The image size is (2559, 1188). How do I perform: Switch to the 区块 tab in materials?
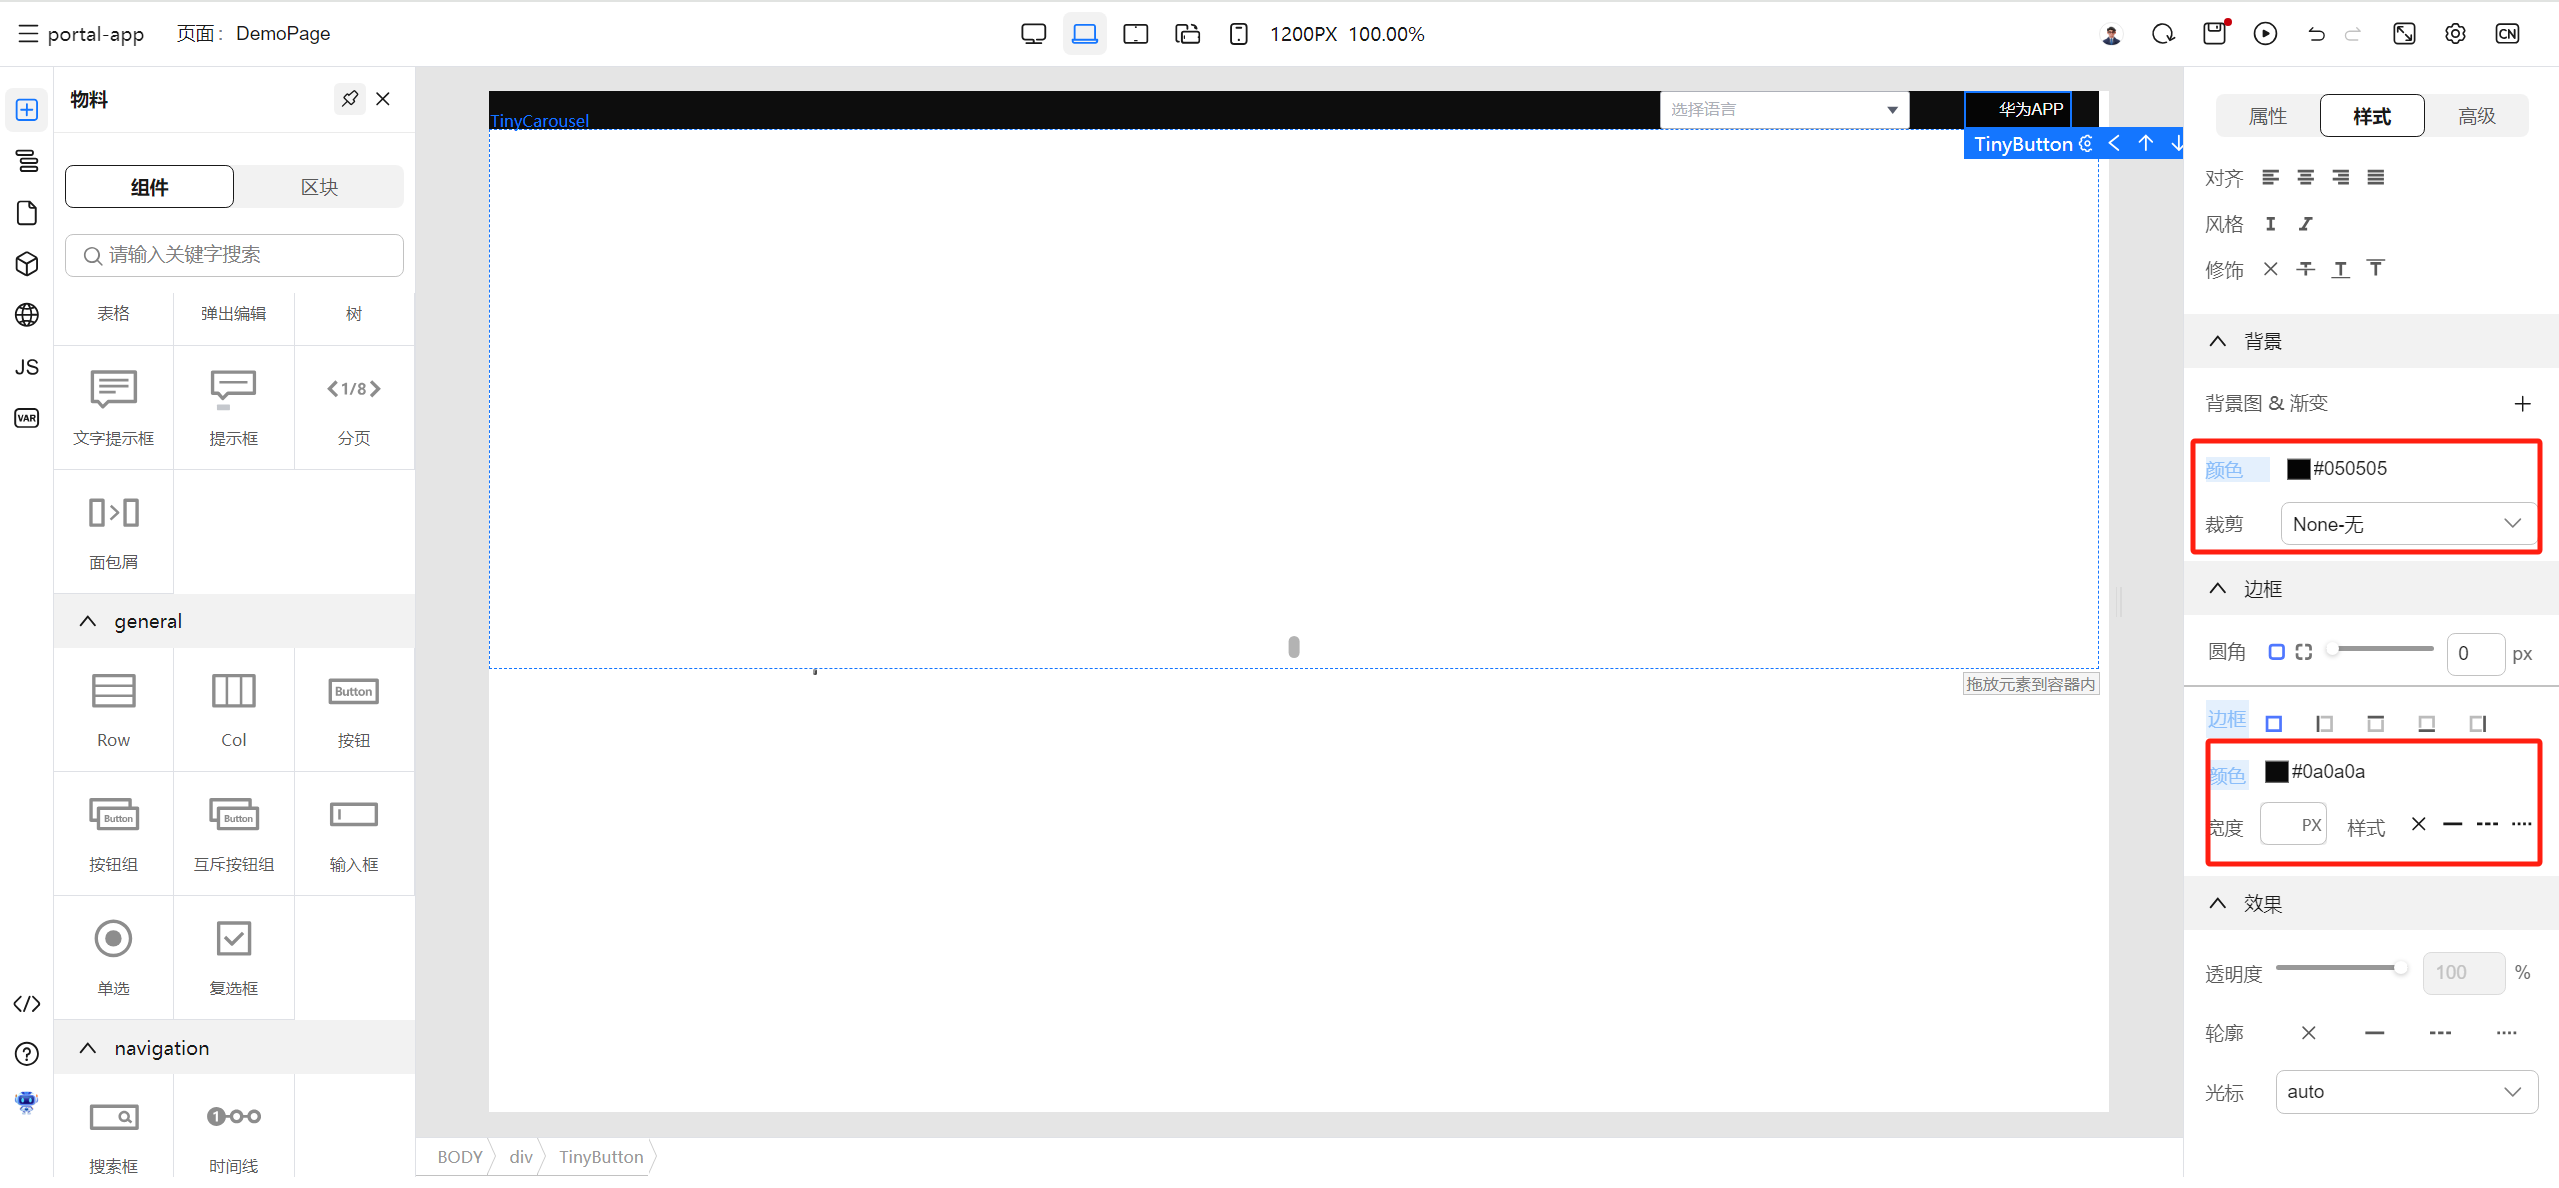click(319, 187)
